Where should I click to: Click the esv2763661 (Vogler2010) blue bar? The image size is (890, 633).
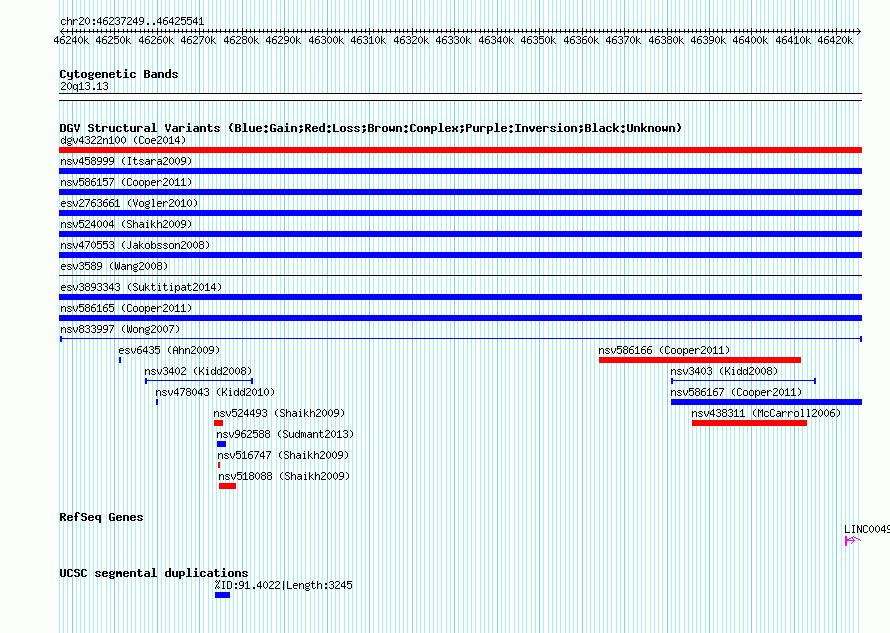tap(460, 213)
